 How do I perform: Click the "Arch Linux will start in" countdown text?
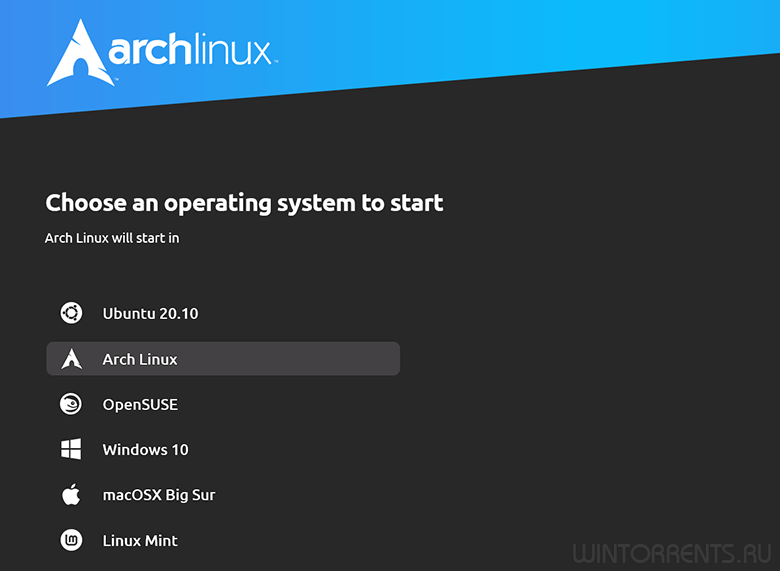(x=112, y=239)
